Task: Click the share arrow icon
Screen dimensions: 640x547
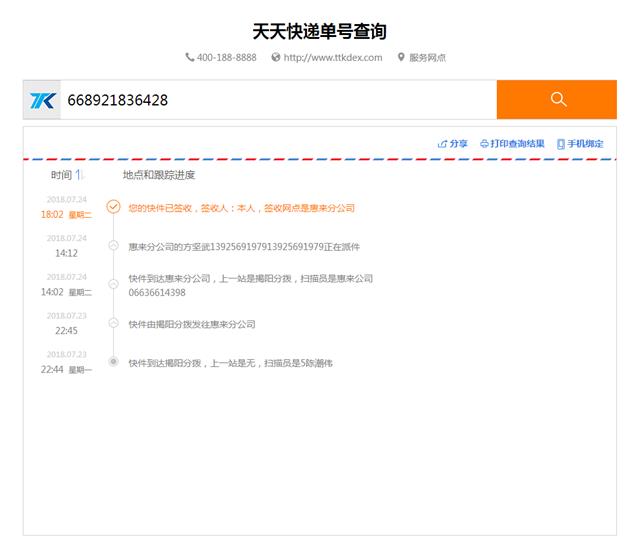Action: click(x=442, y=144)
